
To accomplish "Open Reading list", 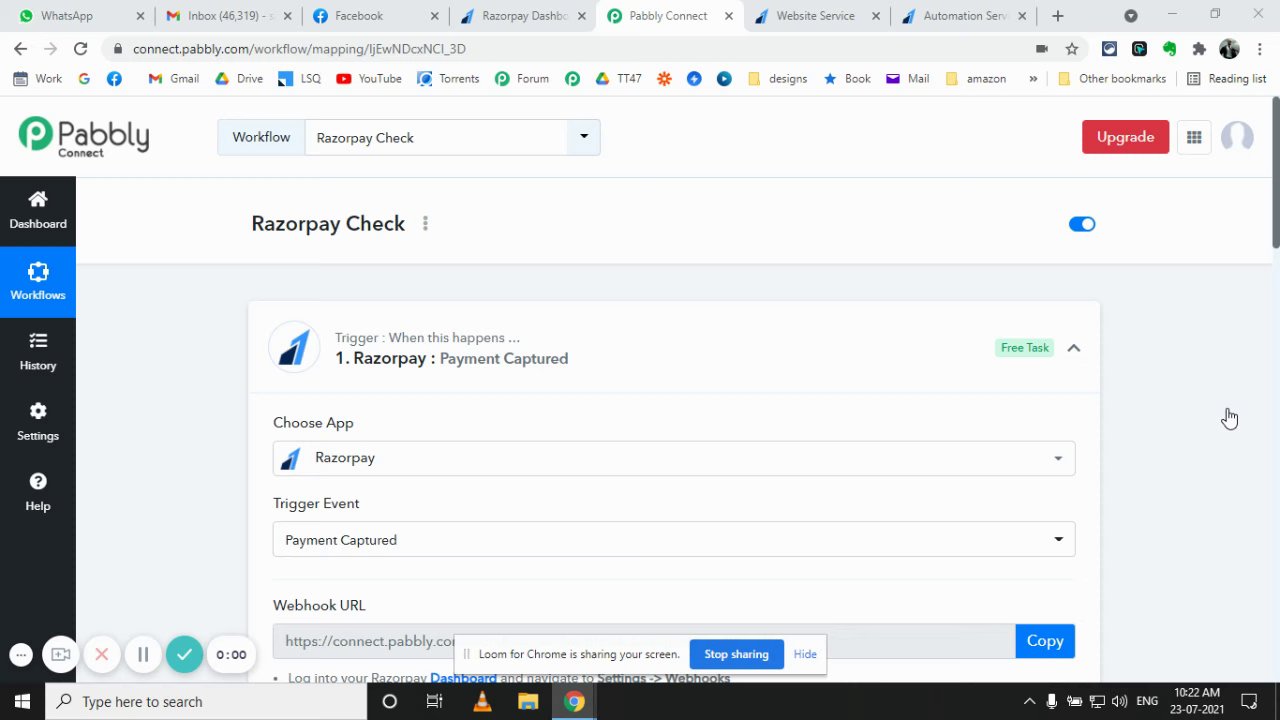I will 1226,79.
